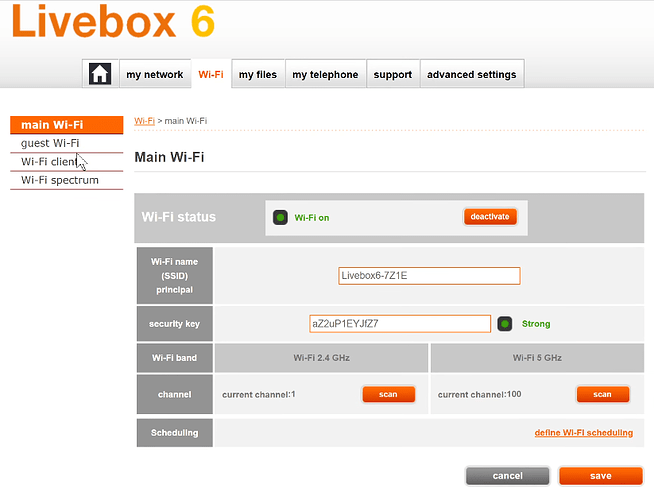Viewport: 654px width, 500px height.
Task: Click the 'current channel:100' text
Action: coord(480,394)
